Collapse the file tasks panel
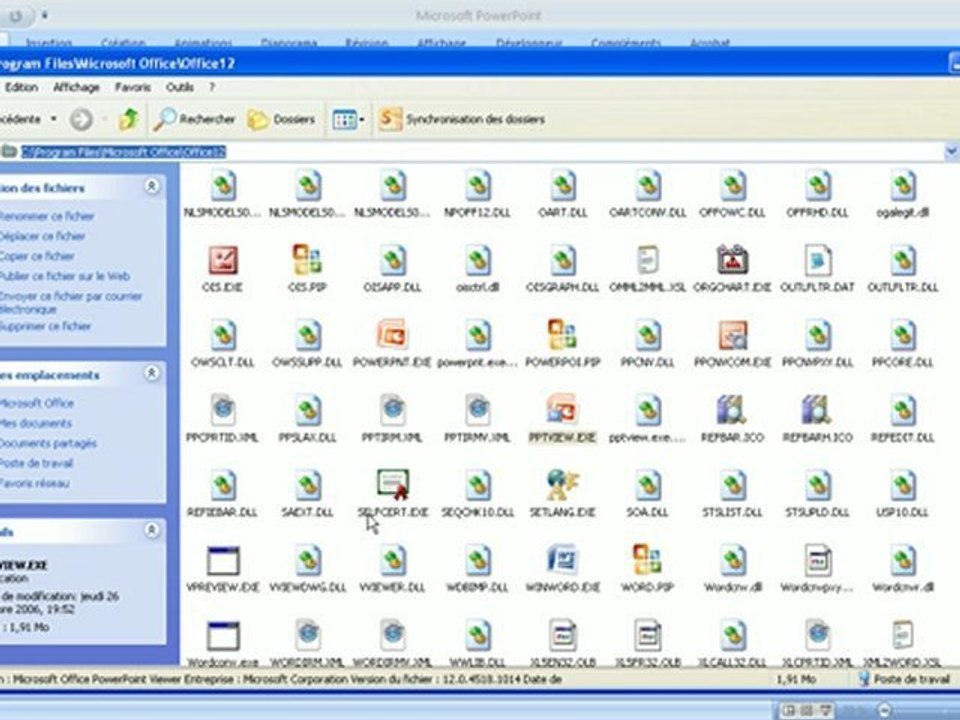The height and width of the screenshot is (720, 960). pyautogui.click(x=152, y=186)
